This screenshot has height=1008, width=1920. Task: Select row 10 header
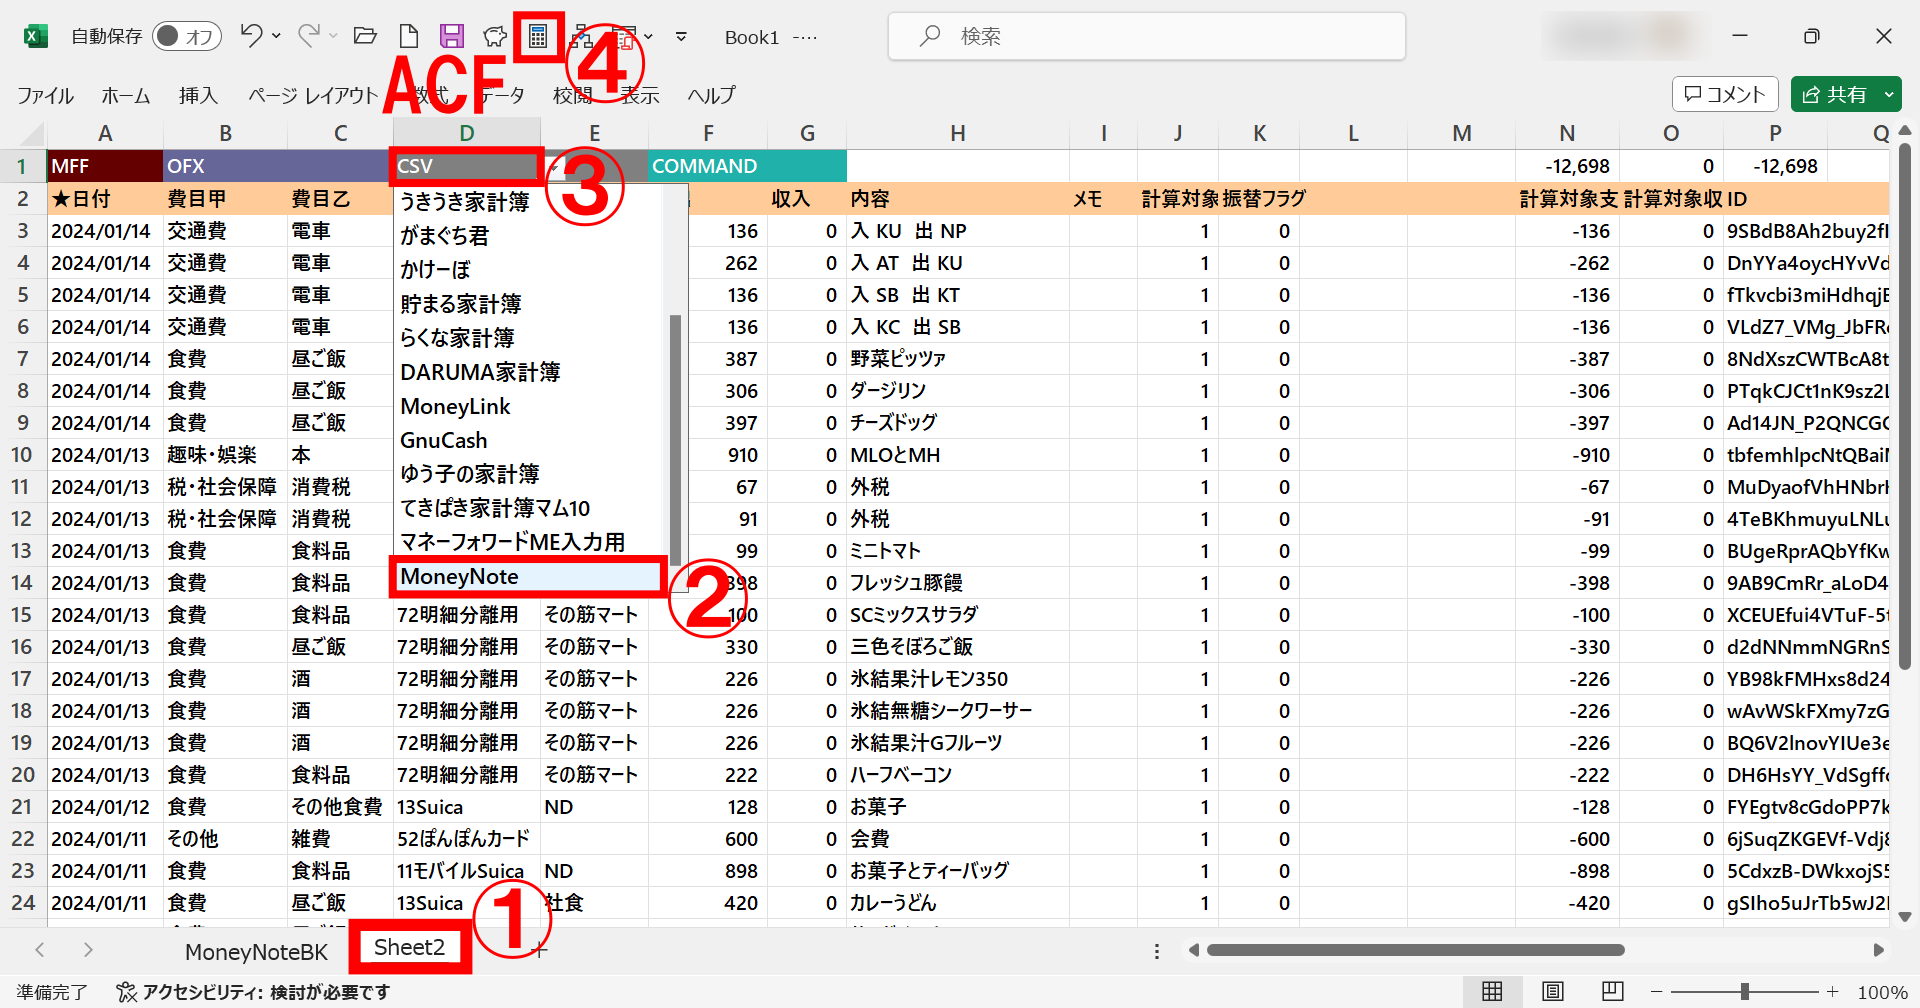click(22, 455)
